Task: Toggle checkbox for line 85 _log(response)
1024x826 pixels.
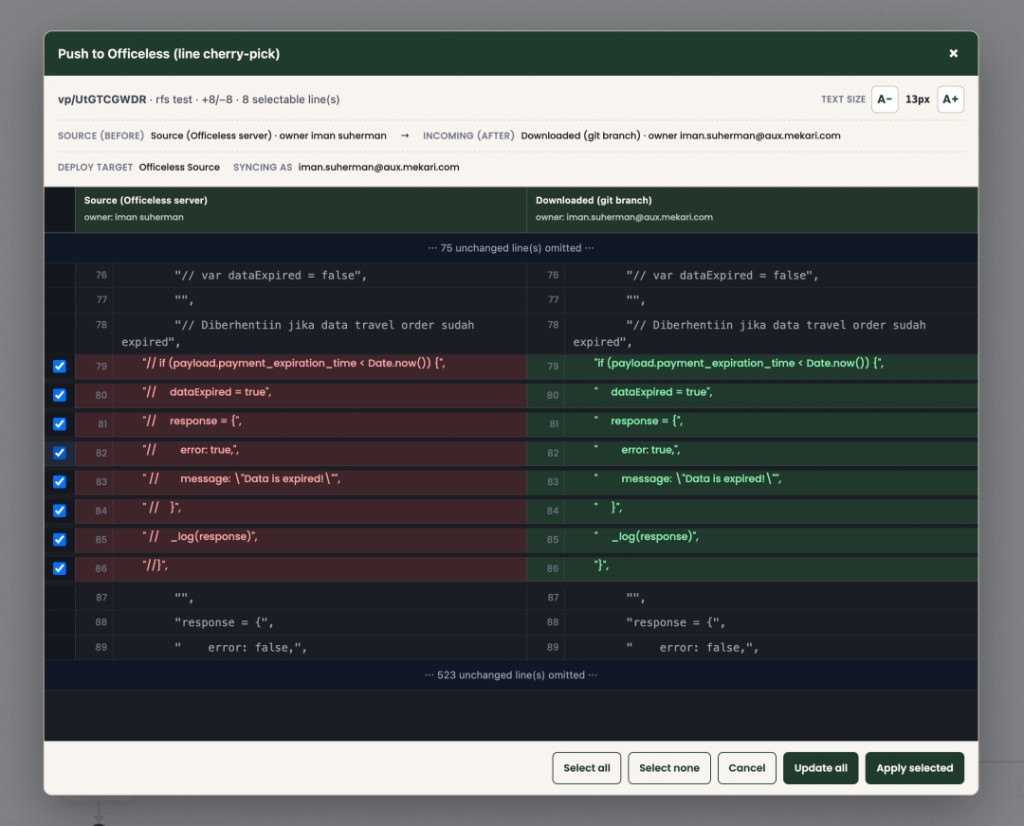Action: click(59, 539)
